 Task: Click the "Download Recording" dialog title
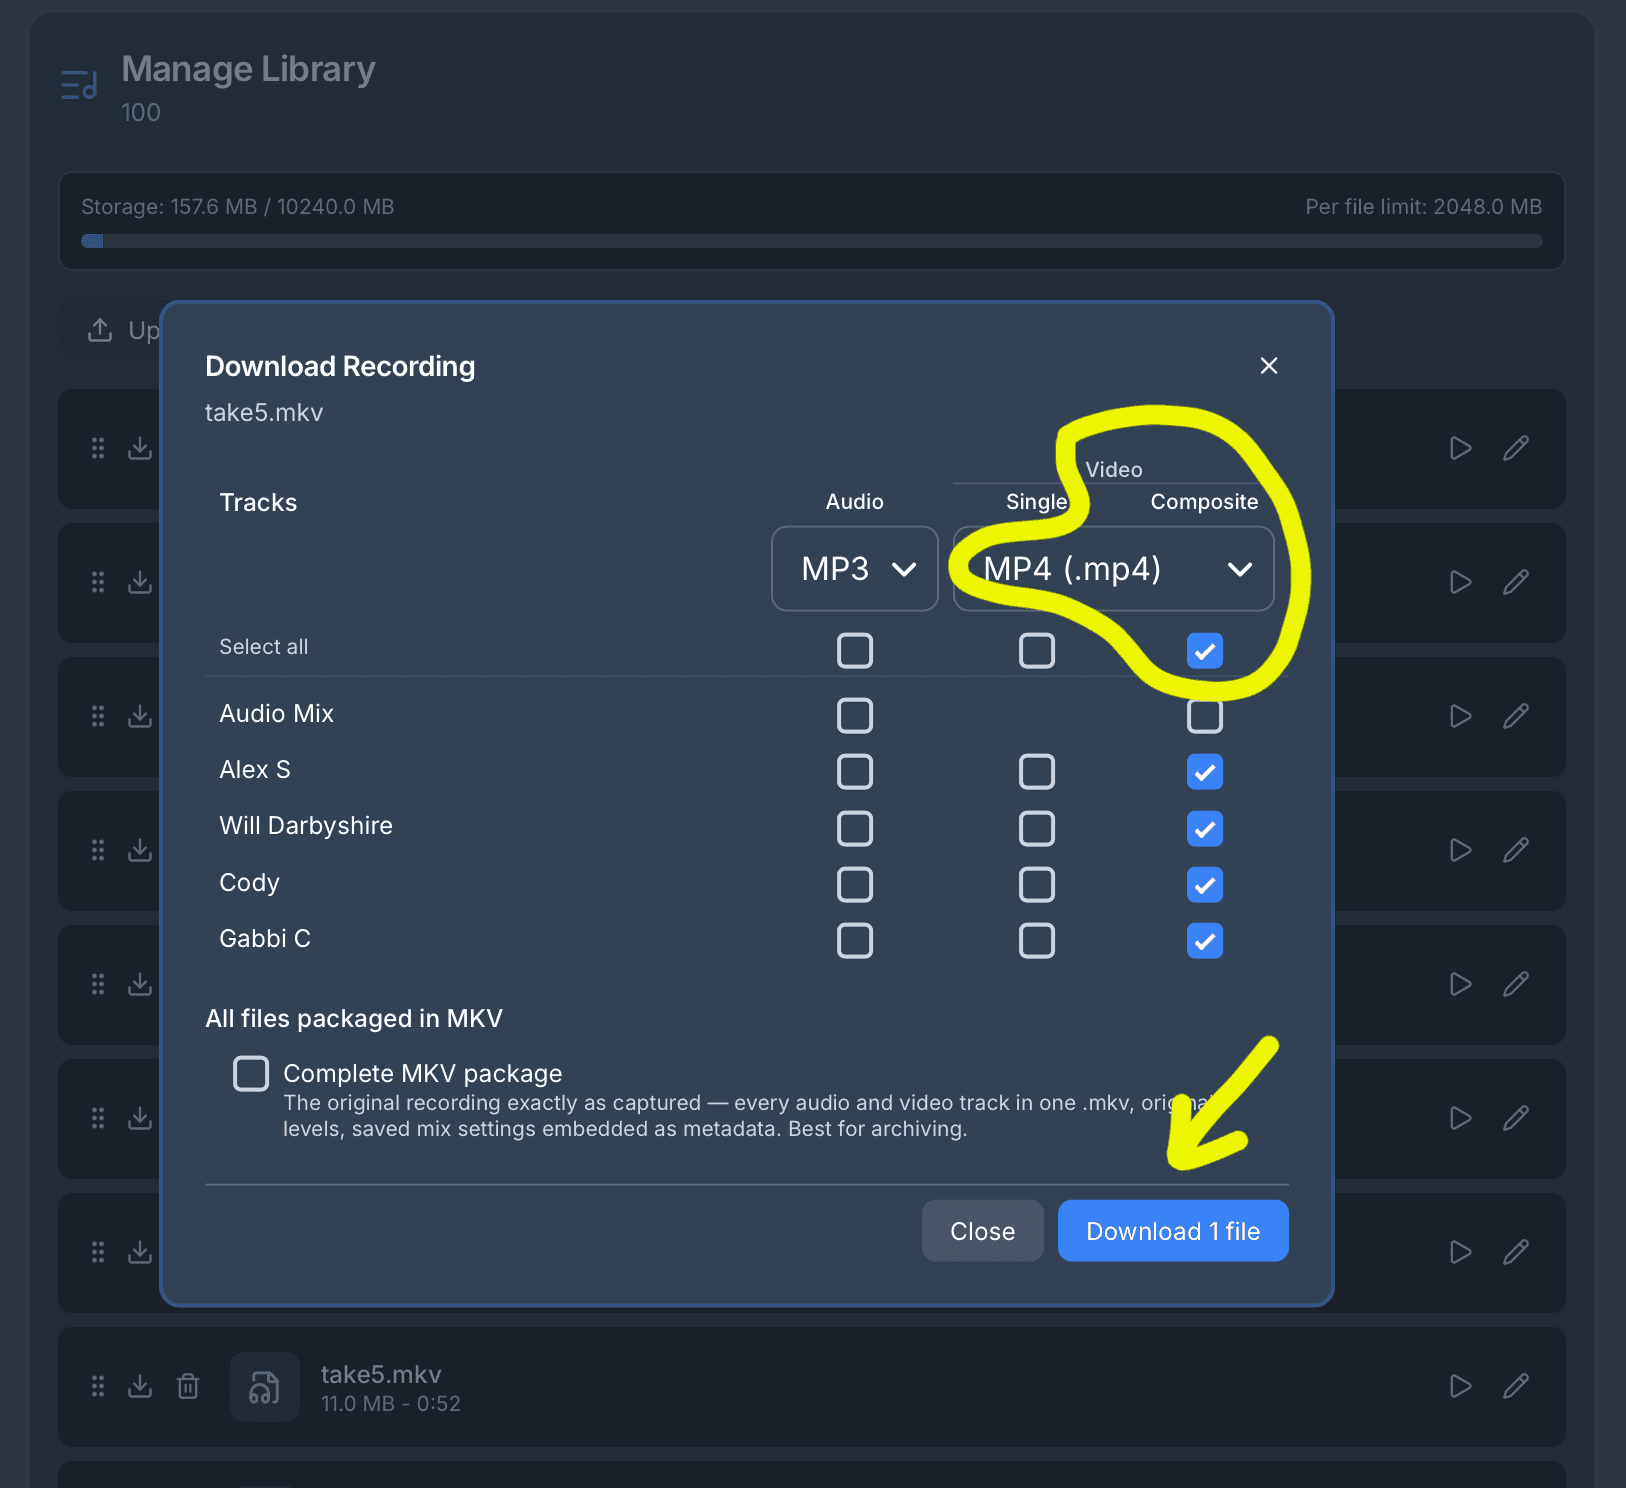pos(340,367)
